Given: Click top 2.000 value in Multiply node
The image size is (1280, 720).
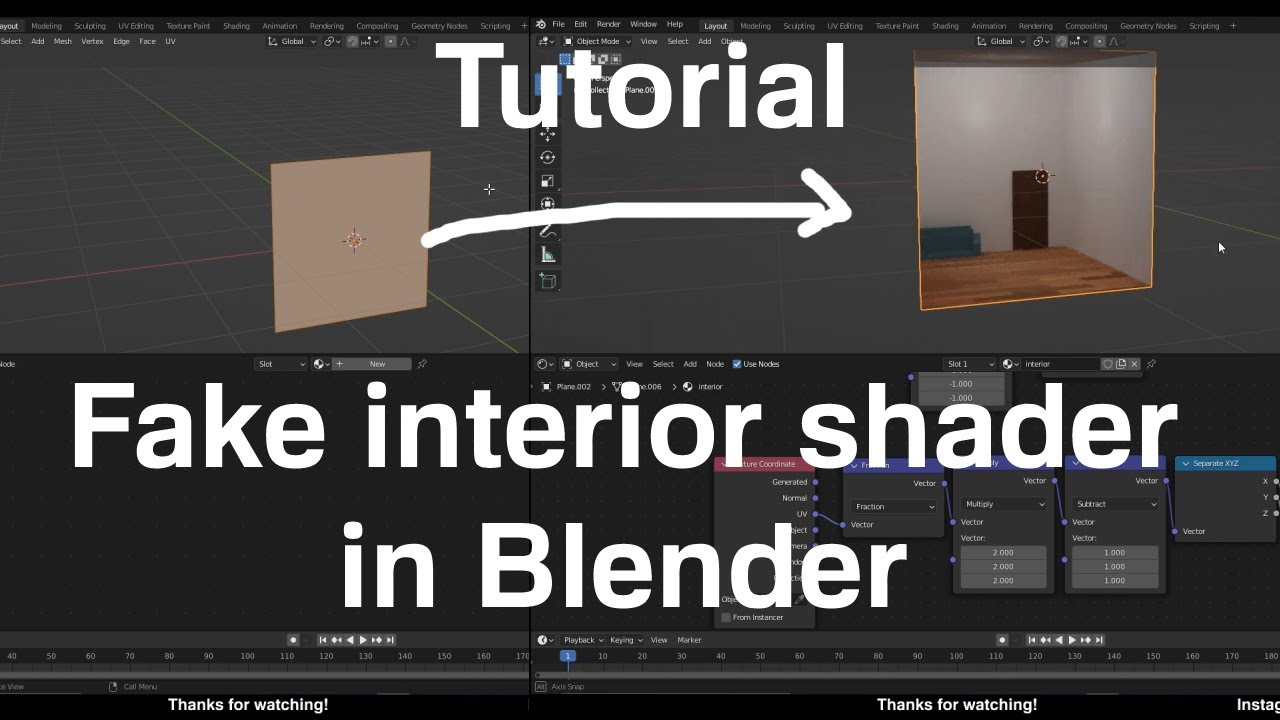Looking at the screenshot, I should click(x=1003, y=552).
